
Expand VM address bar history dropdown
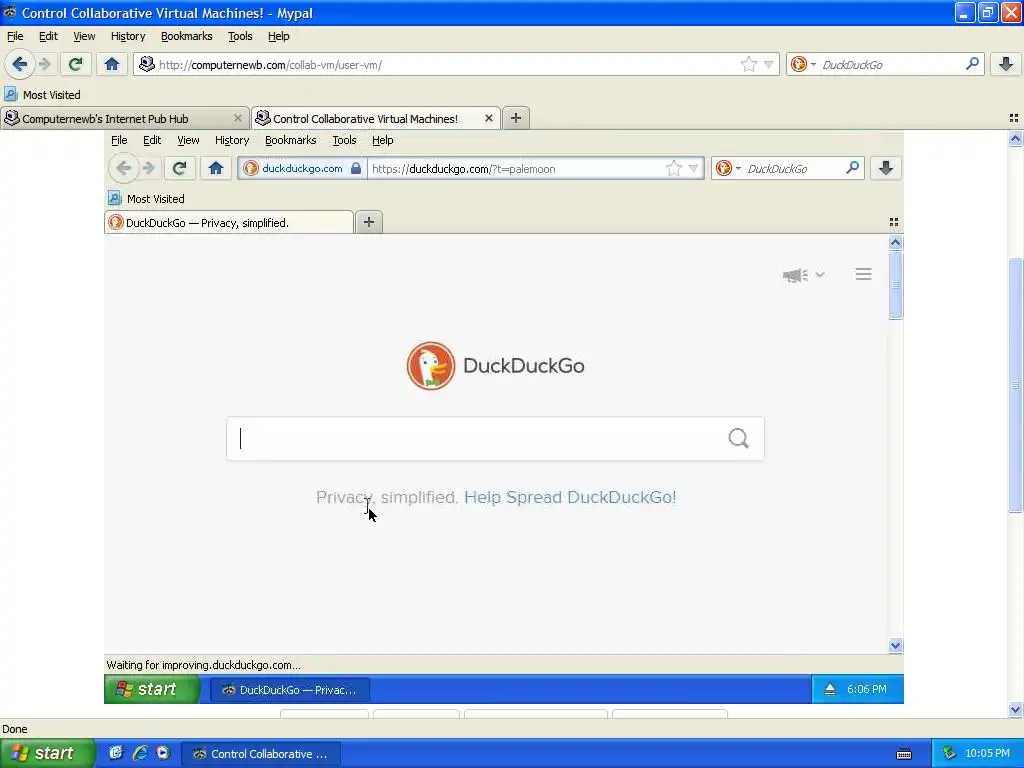pyautogui.click(x=694, y=168)
